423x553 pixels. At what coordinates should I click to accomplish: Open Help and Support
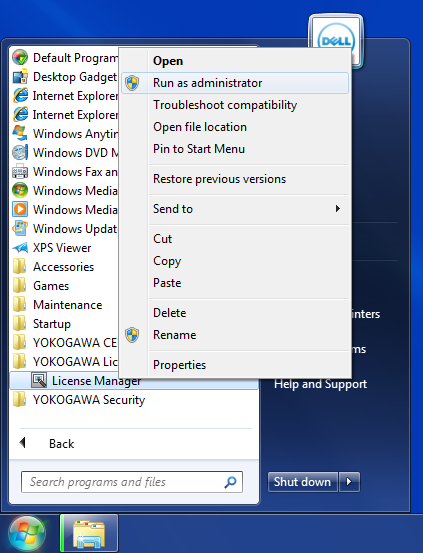coord(320,384)
